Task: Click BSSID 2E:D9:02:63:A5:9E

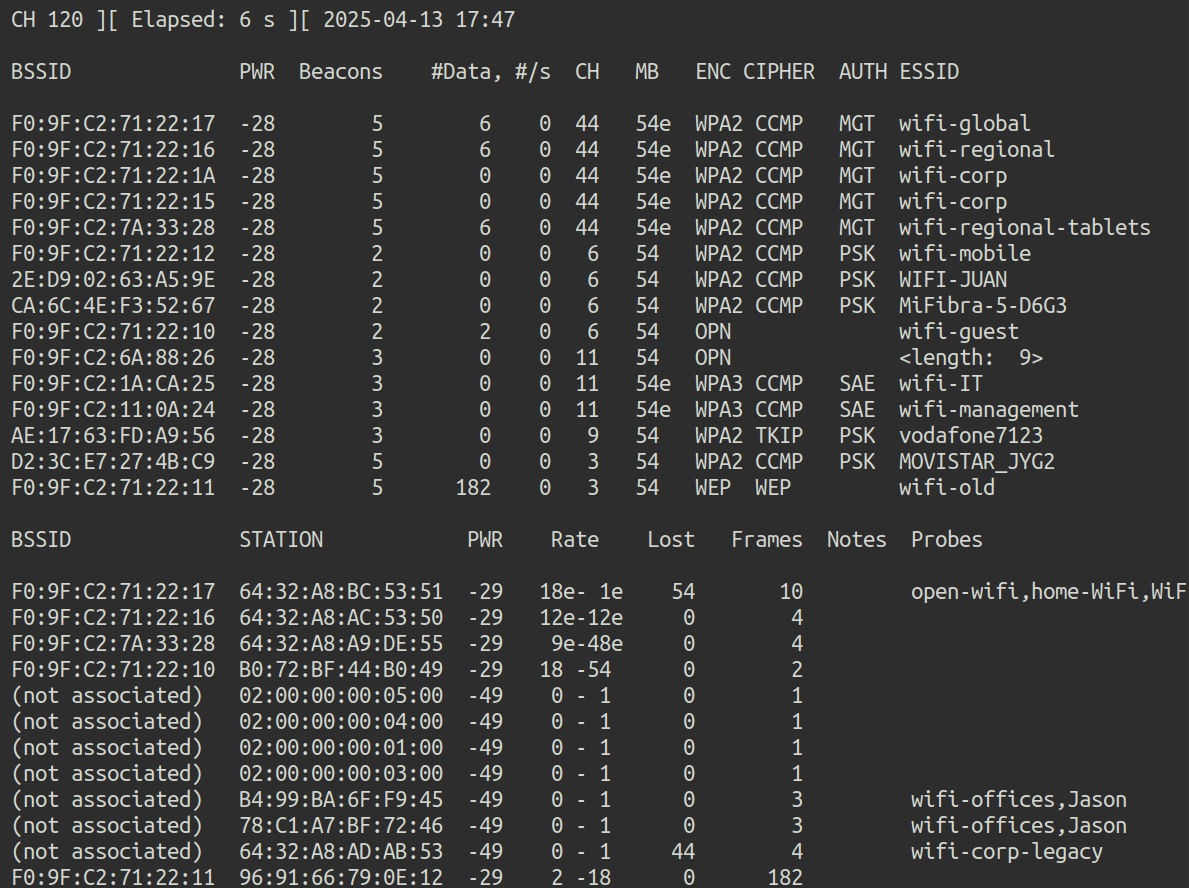Action: click(x=113, y=280)
